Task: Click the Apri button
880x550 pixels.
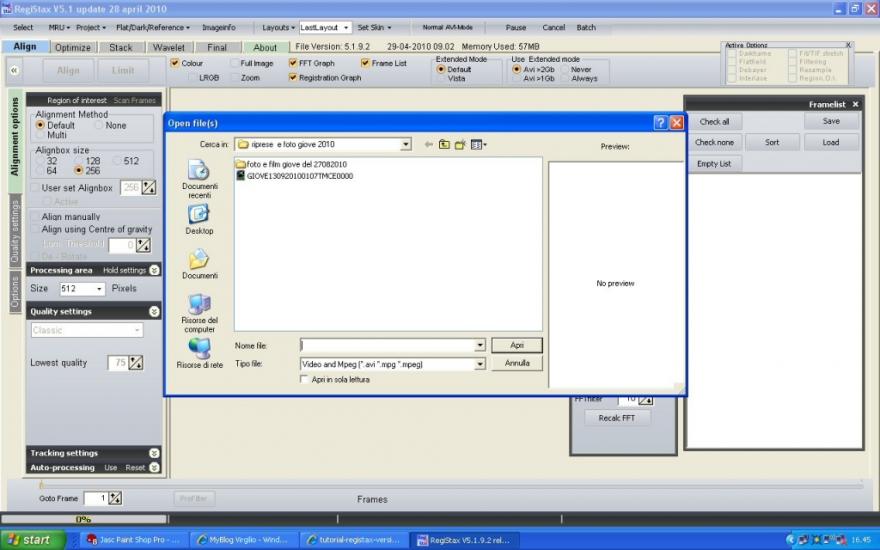Action: click(517, 345)
